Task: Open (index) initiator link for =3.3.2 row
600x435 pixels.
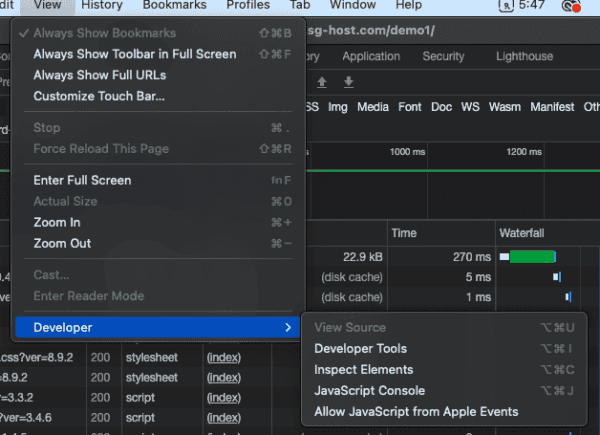Action: tap(224, 398)
